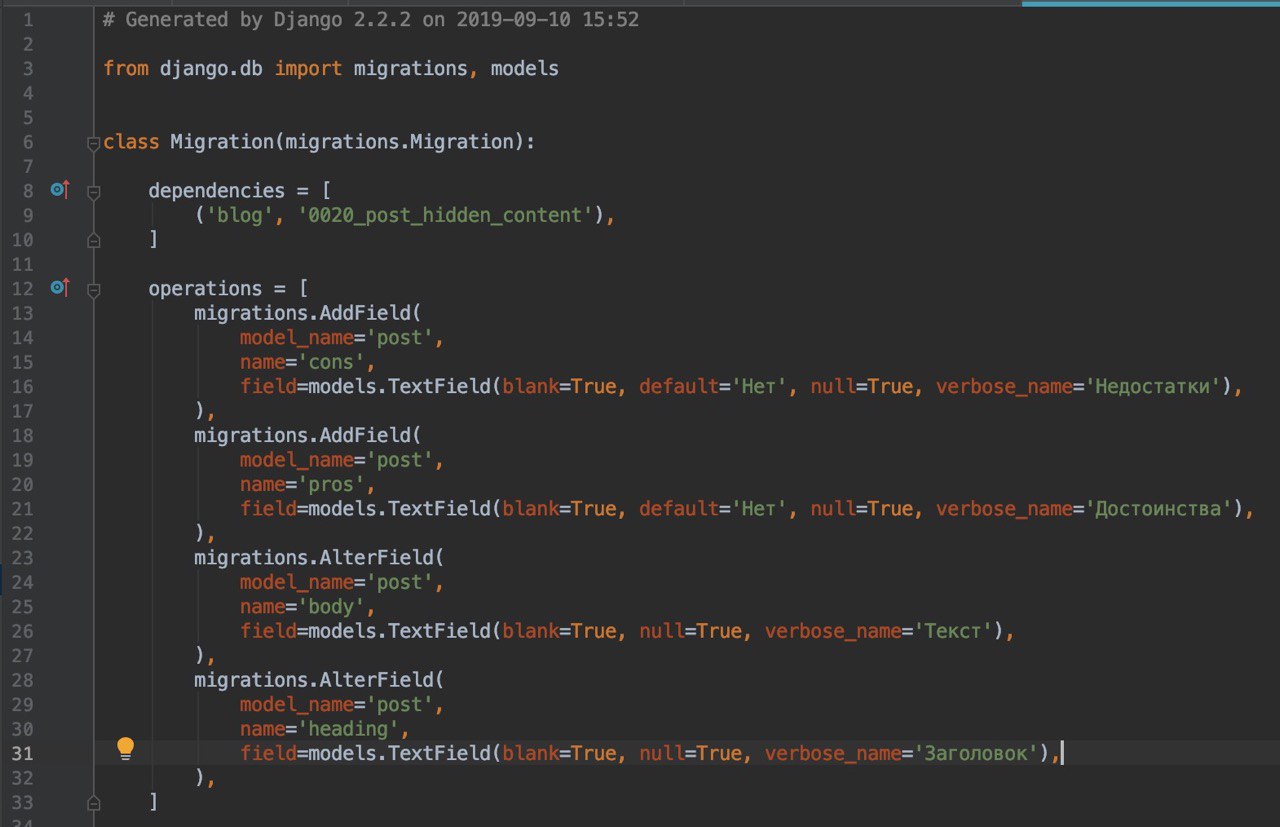Click the 'from' keyword on line 3

coord(125,69)
